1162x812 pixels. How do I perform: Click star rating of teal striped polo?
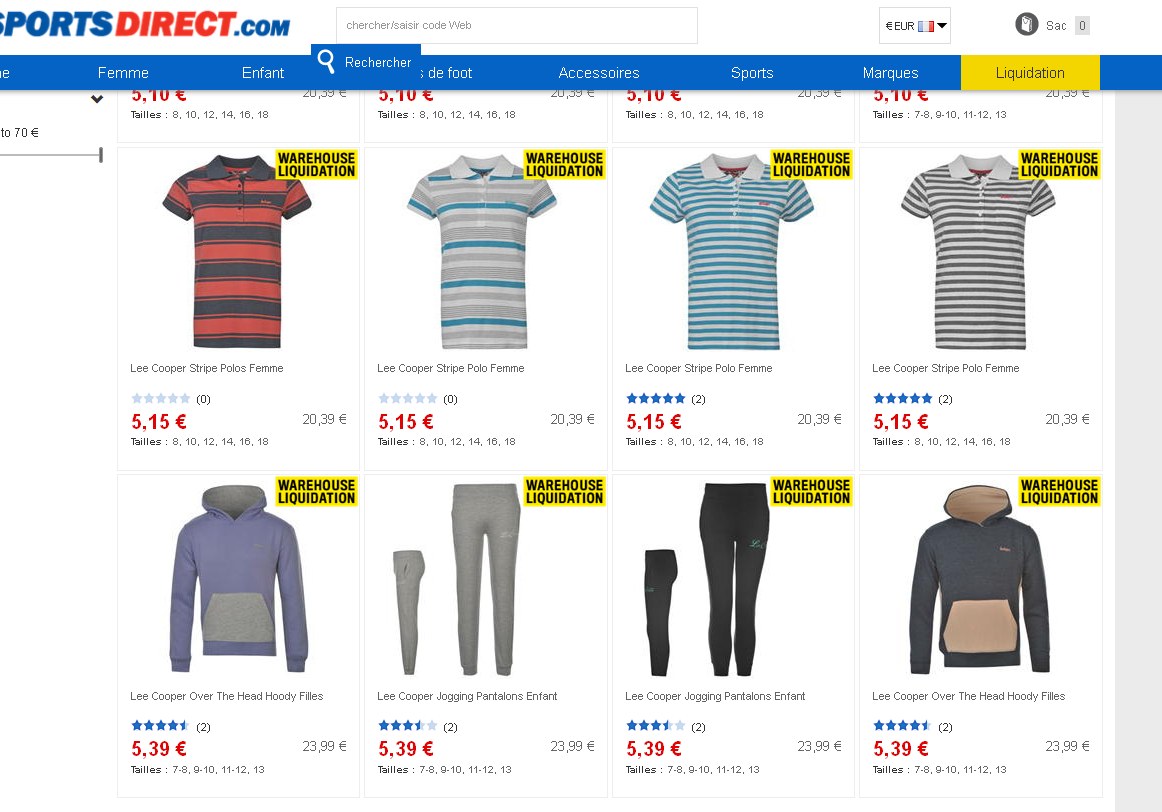click(655, 399)
